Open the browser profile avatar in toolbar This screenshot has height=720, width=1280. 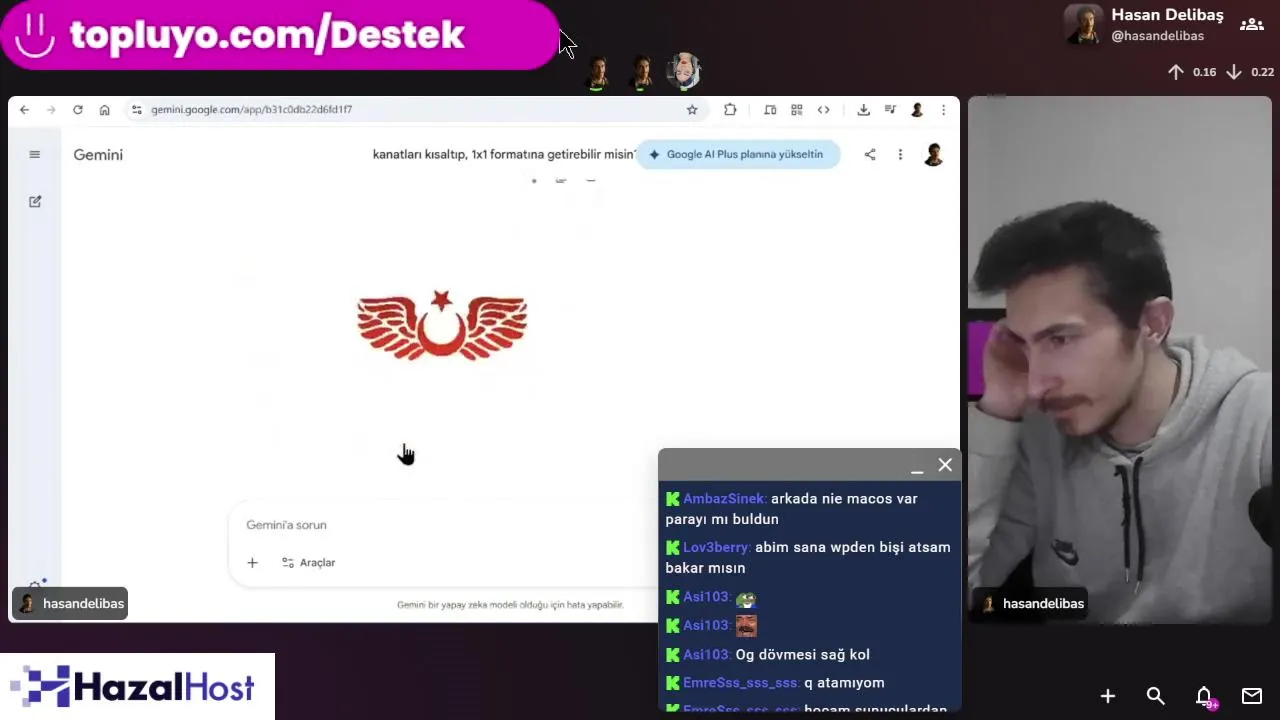[x=917, y=110]
